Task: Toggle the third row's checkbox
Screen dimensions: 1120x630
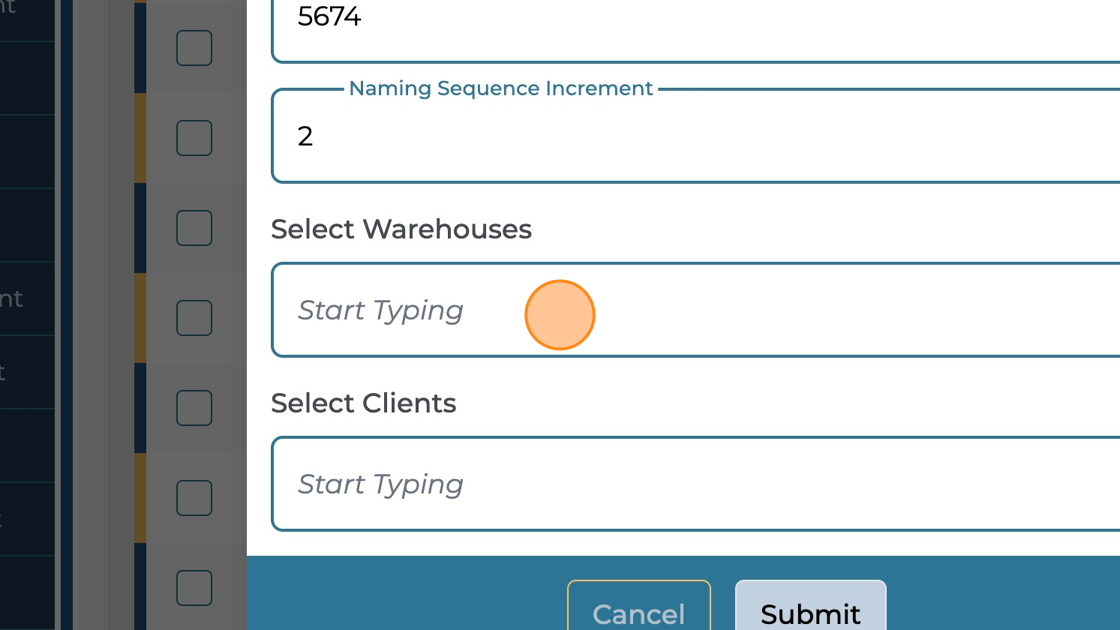Action: 194,227
